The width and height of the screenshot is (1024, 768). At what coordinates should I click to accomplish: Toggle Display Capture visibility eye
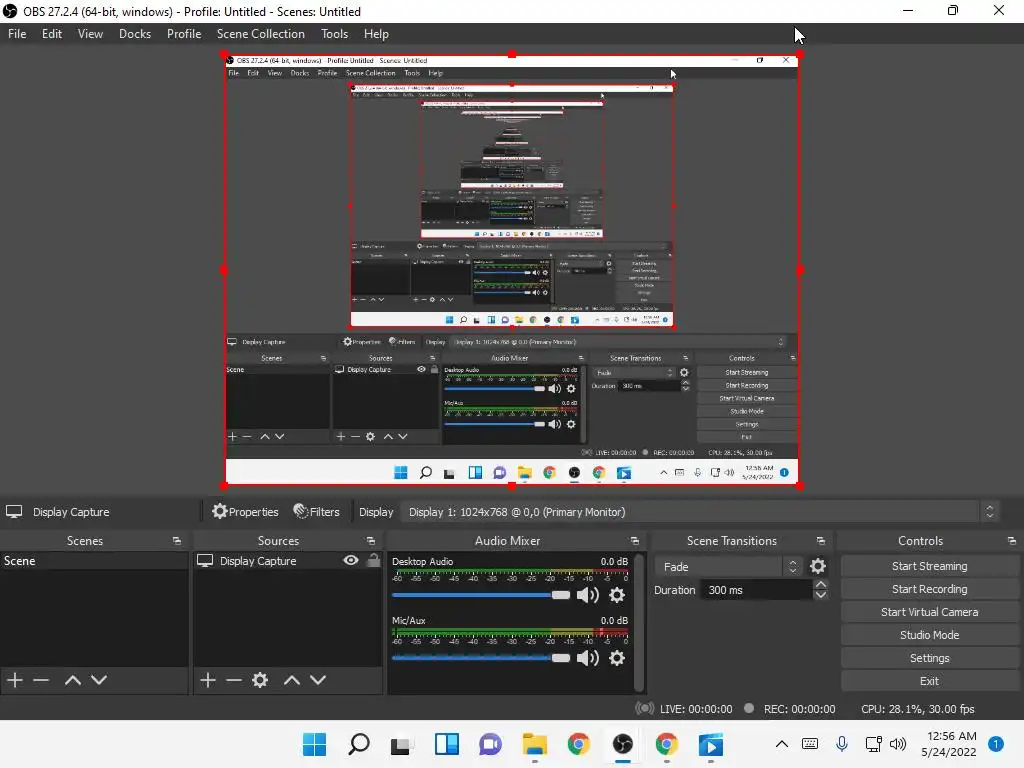[351, 560]
